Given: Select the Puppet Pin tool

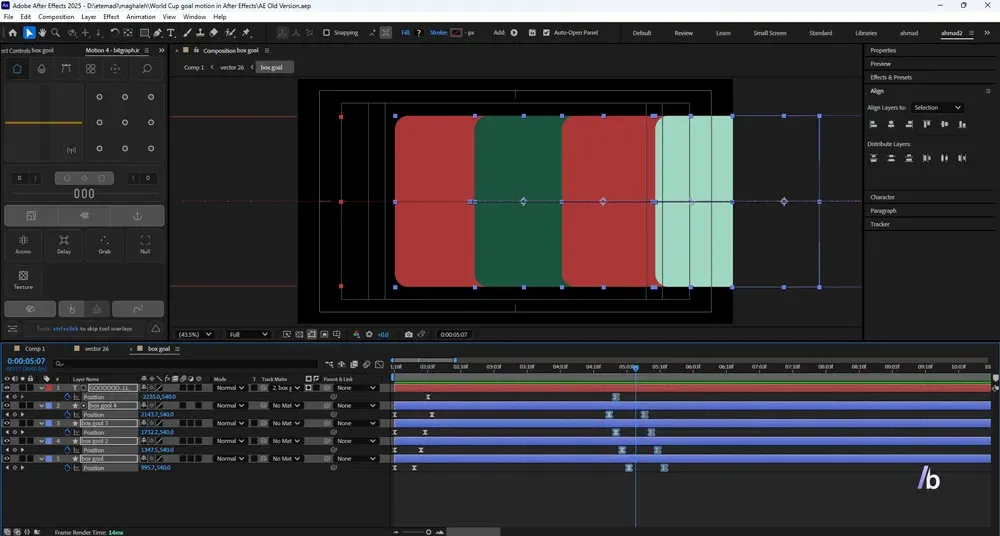Looking at the screenshot, I should point(246,33).
